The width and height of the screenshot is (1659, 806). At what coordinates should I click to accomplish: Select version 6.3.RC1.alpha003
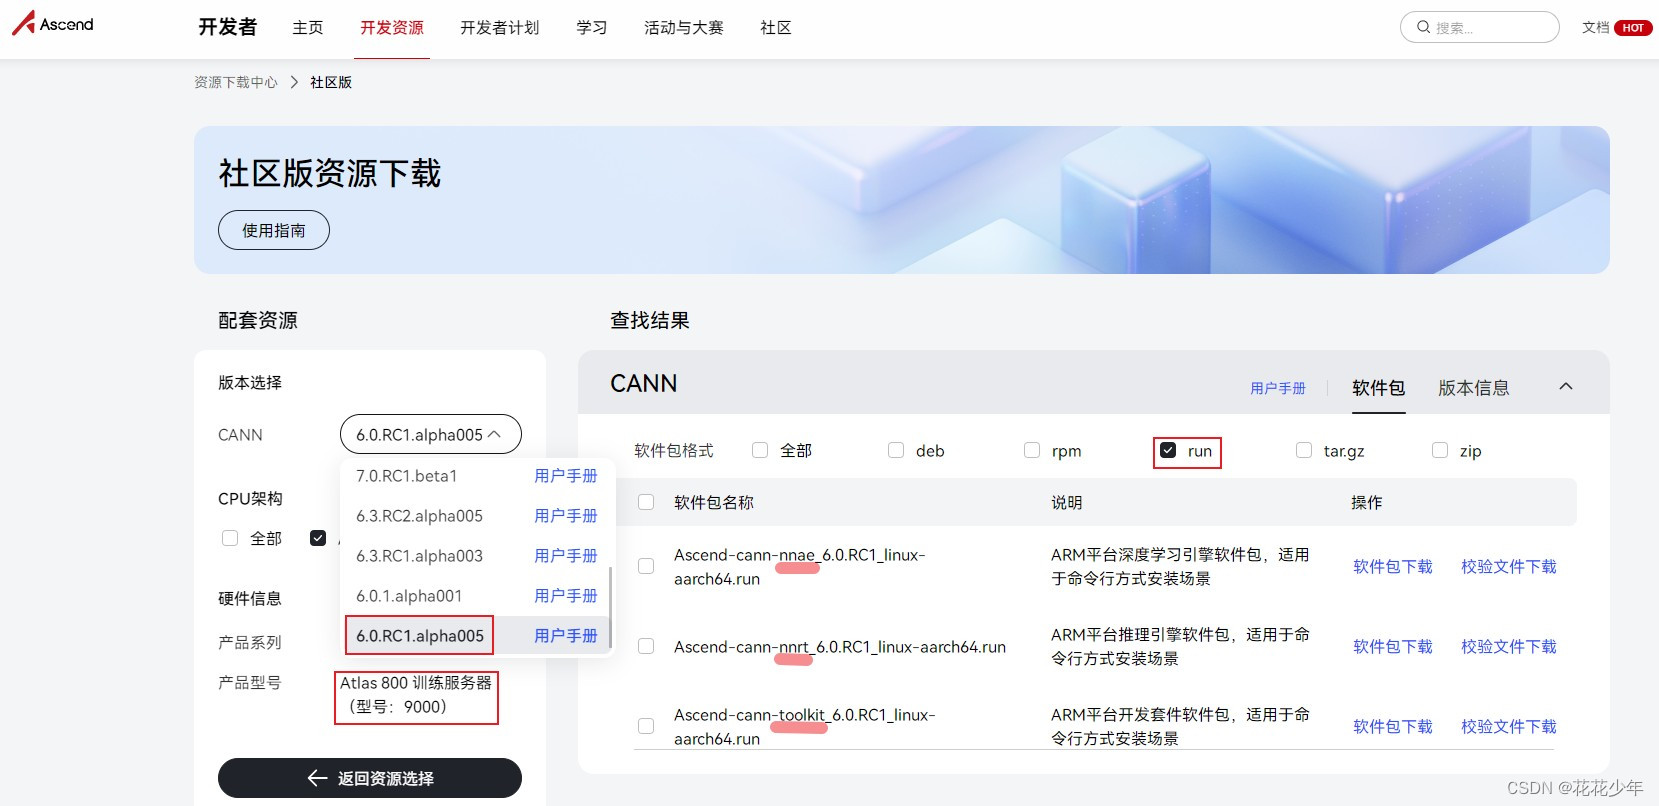pyautogui.click(x=419, y=556)
